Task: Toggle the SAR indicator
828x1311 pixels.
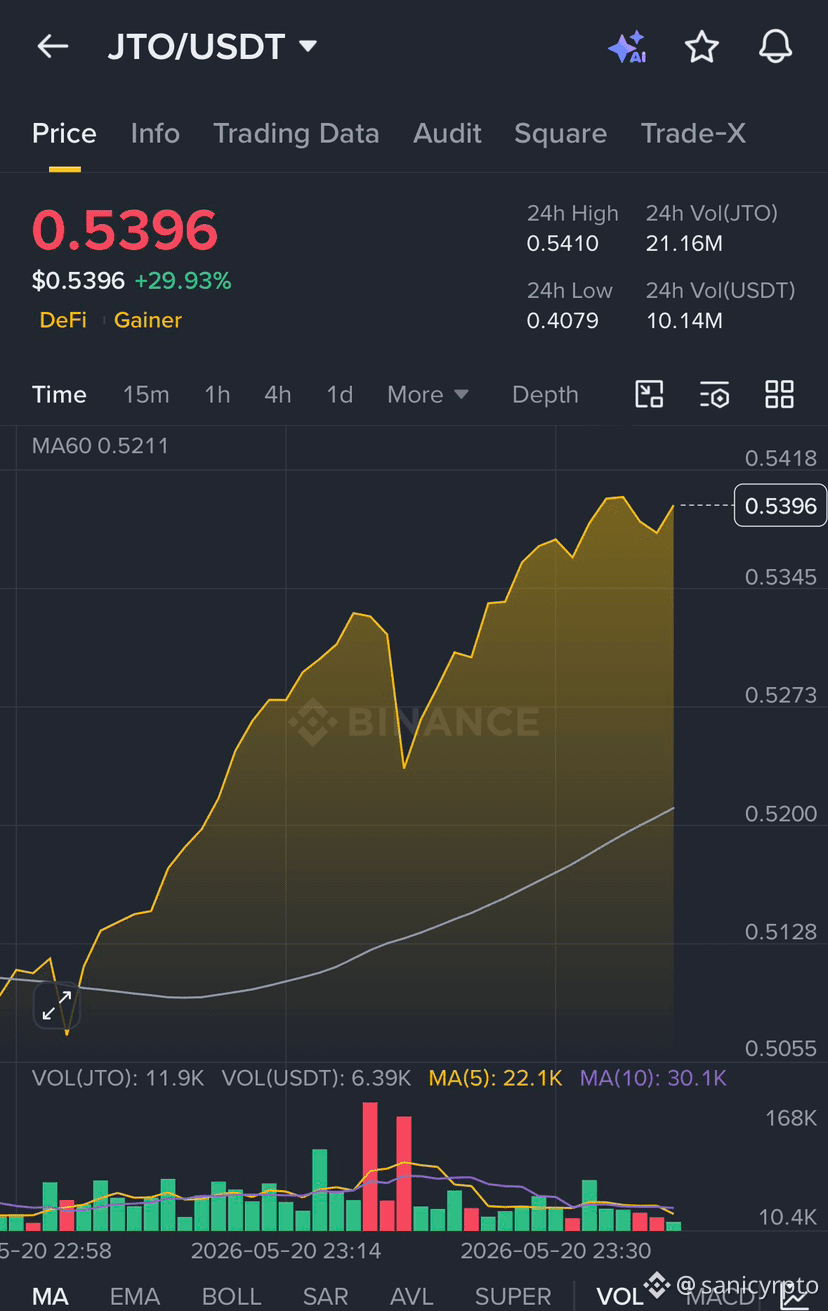Action: 325,1297
